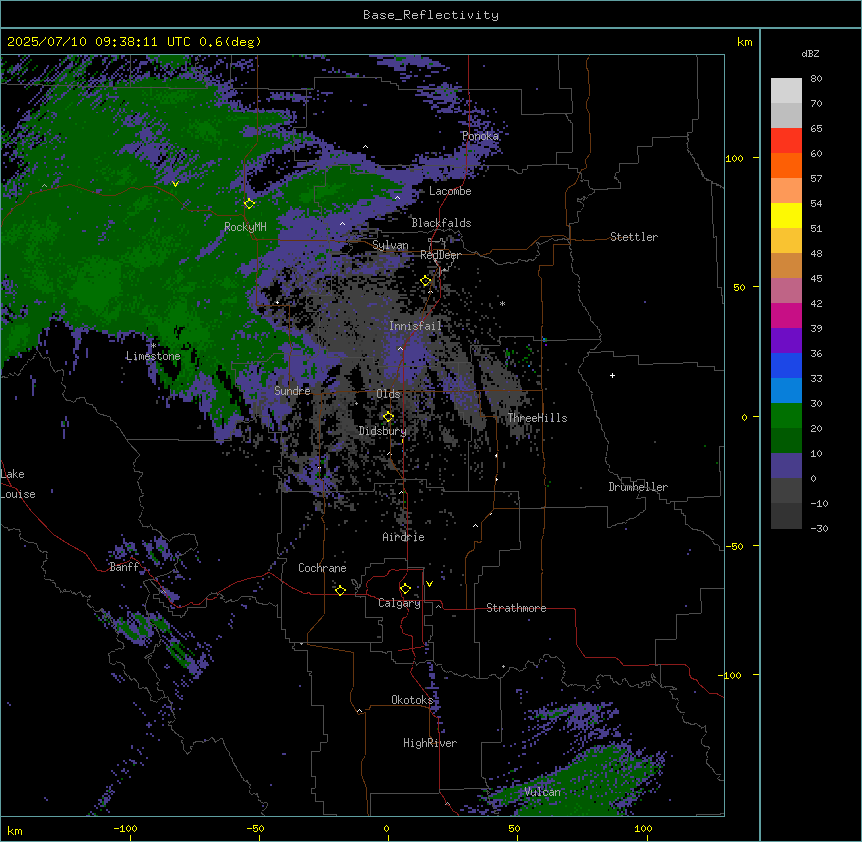Click the Cochrane label
This screenshot has width=862, height=842.
322,568
